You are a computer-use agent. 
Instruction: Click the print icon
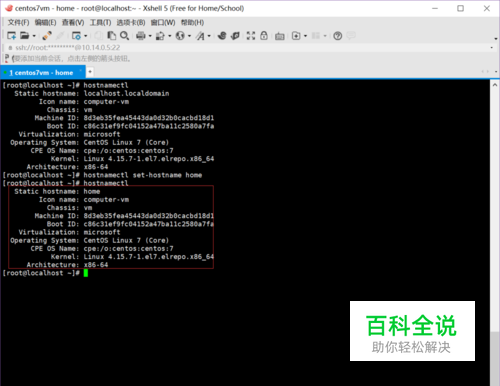click(x=141, y=35)
